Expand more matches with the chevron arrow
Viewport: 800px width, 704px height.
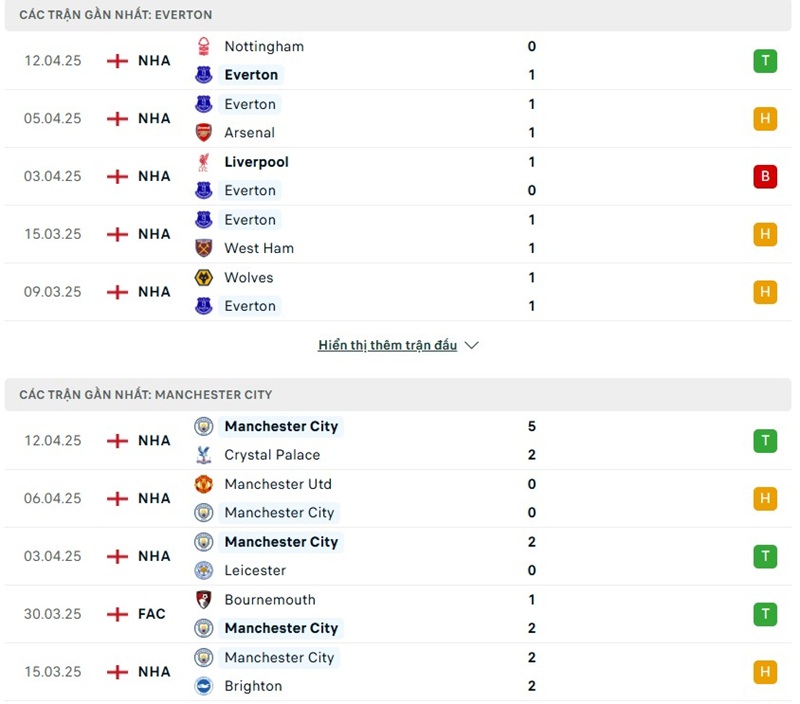(472, 345)
